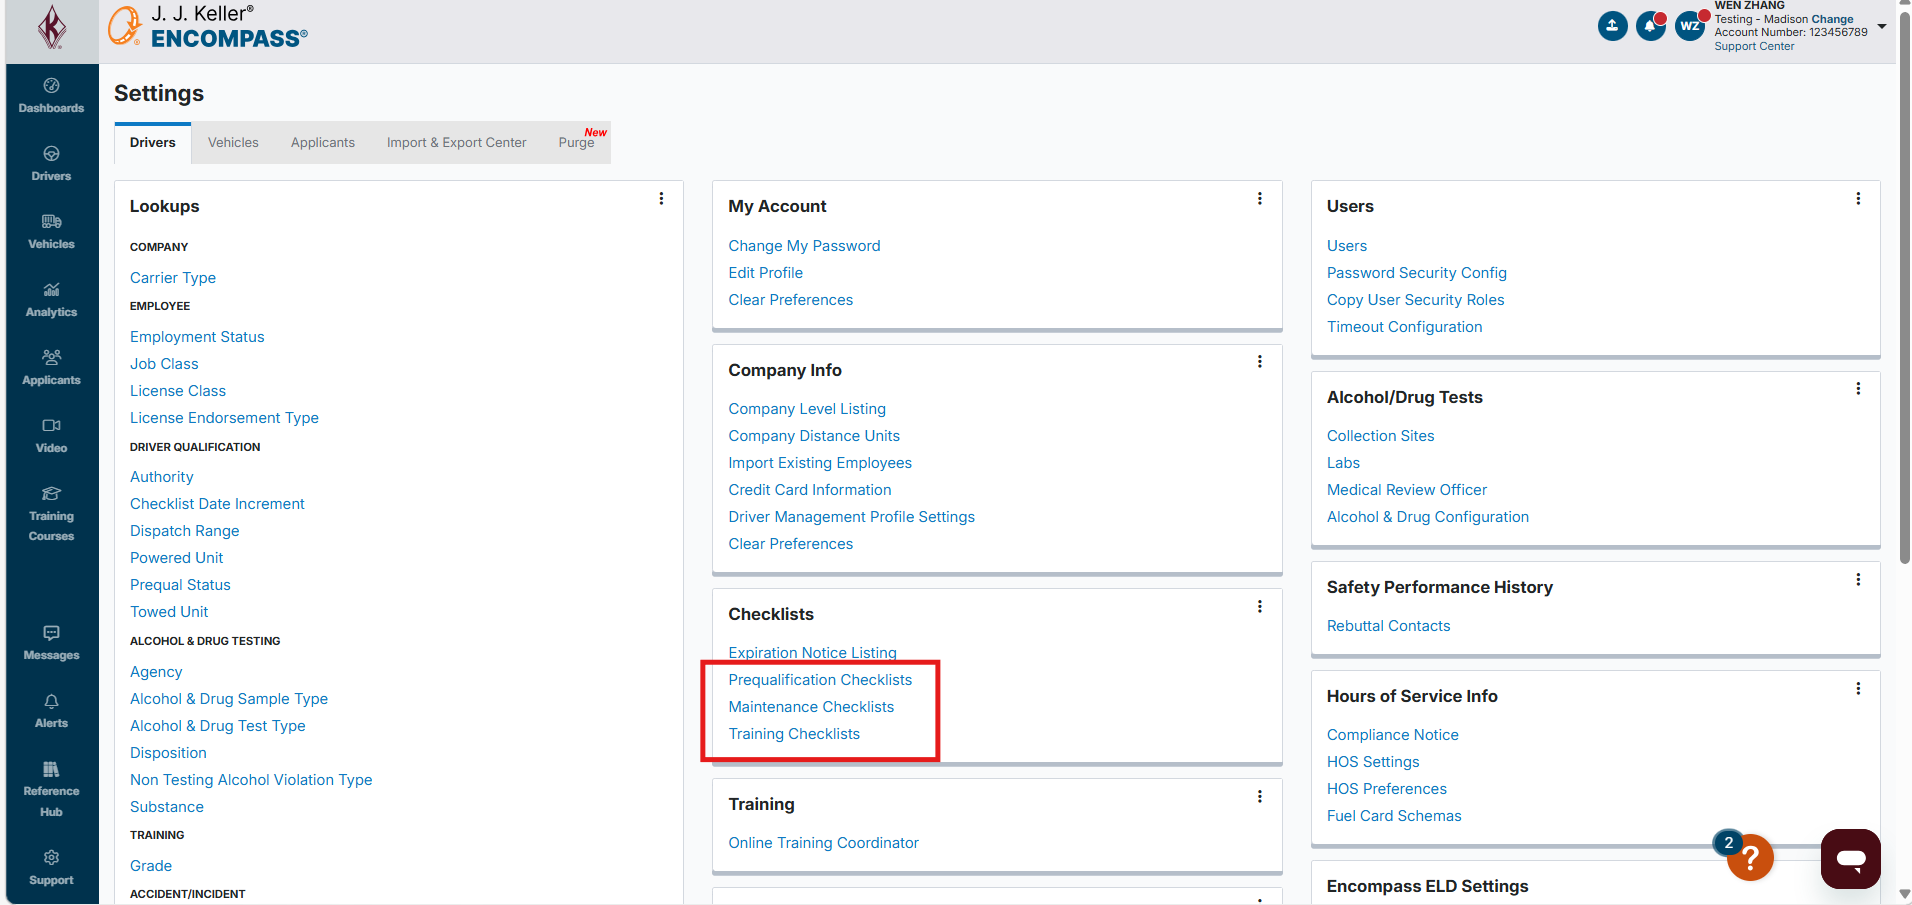Open the License Endorsement Type lookup
The width and height of the screenshot is (1912, 905).
[224, 418]
